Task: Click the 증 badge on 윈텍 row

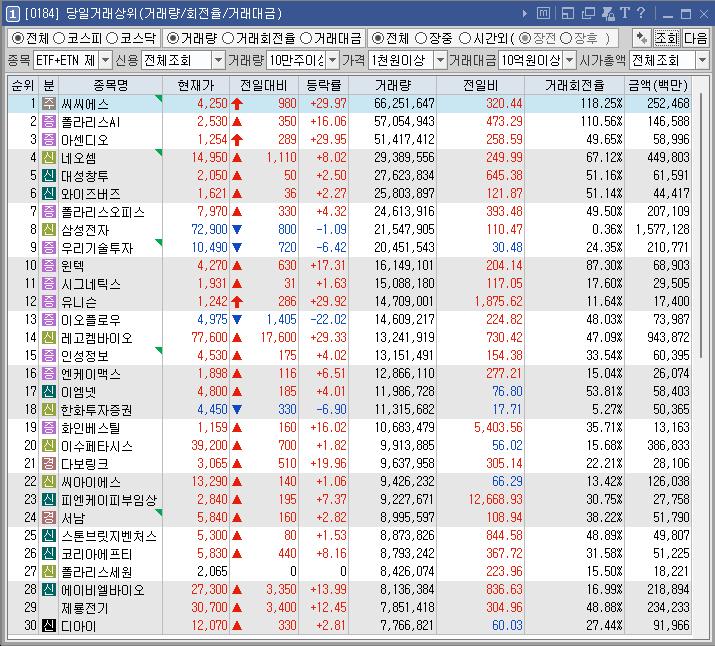Action: tap(49, 265)
